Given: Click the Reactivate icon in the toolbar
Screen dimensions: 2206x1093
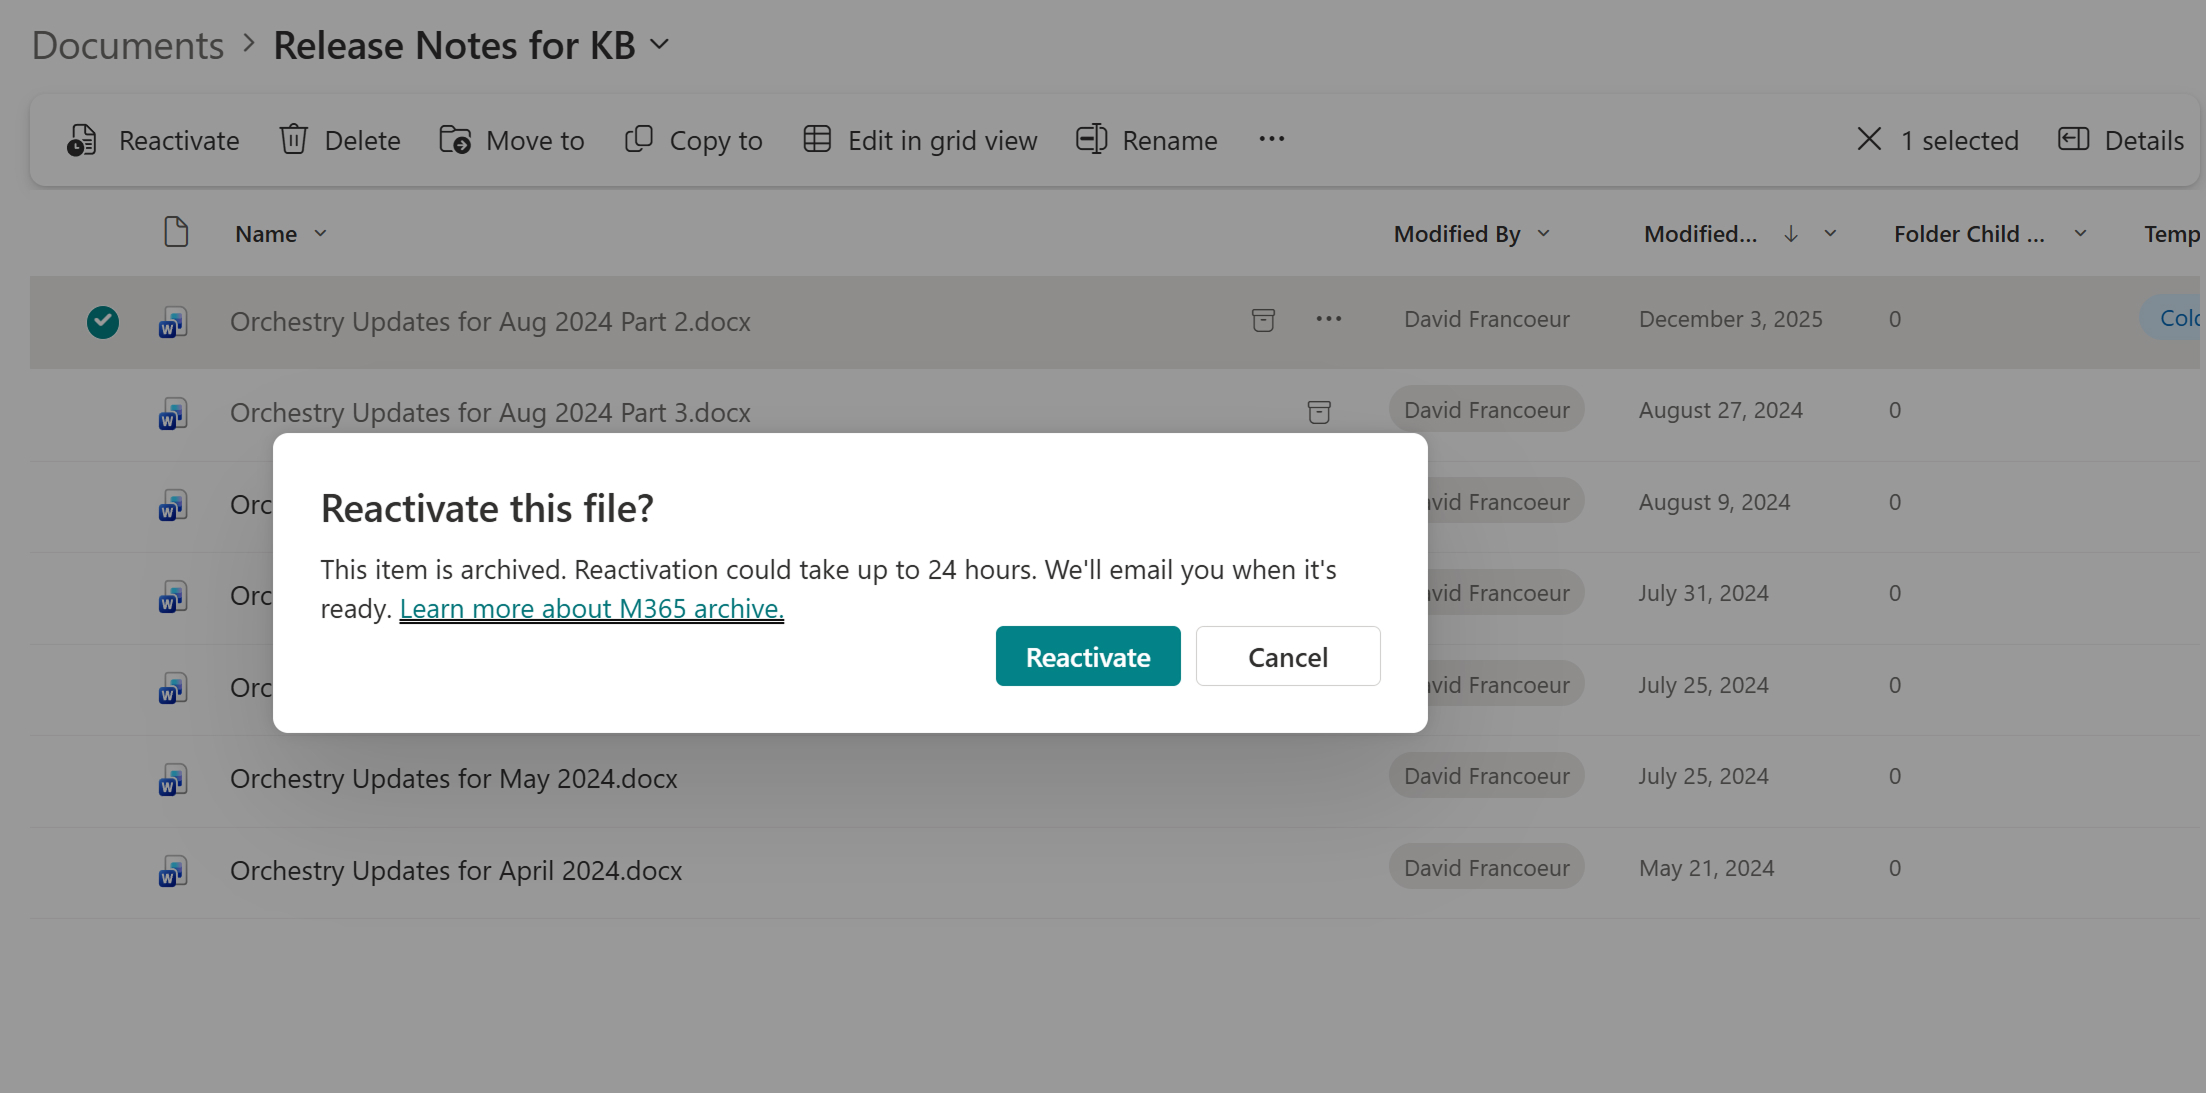Looking at the screenshot, I should [82, 140].
